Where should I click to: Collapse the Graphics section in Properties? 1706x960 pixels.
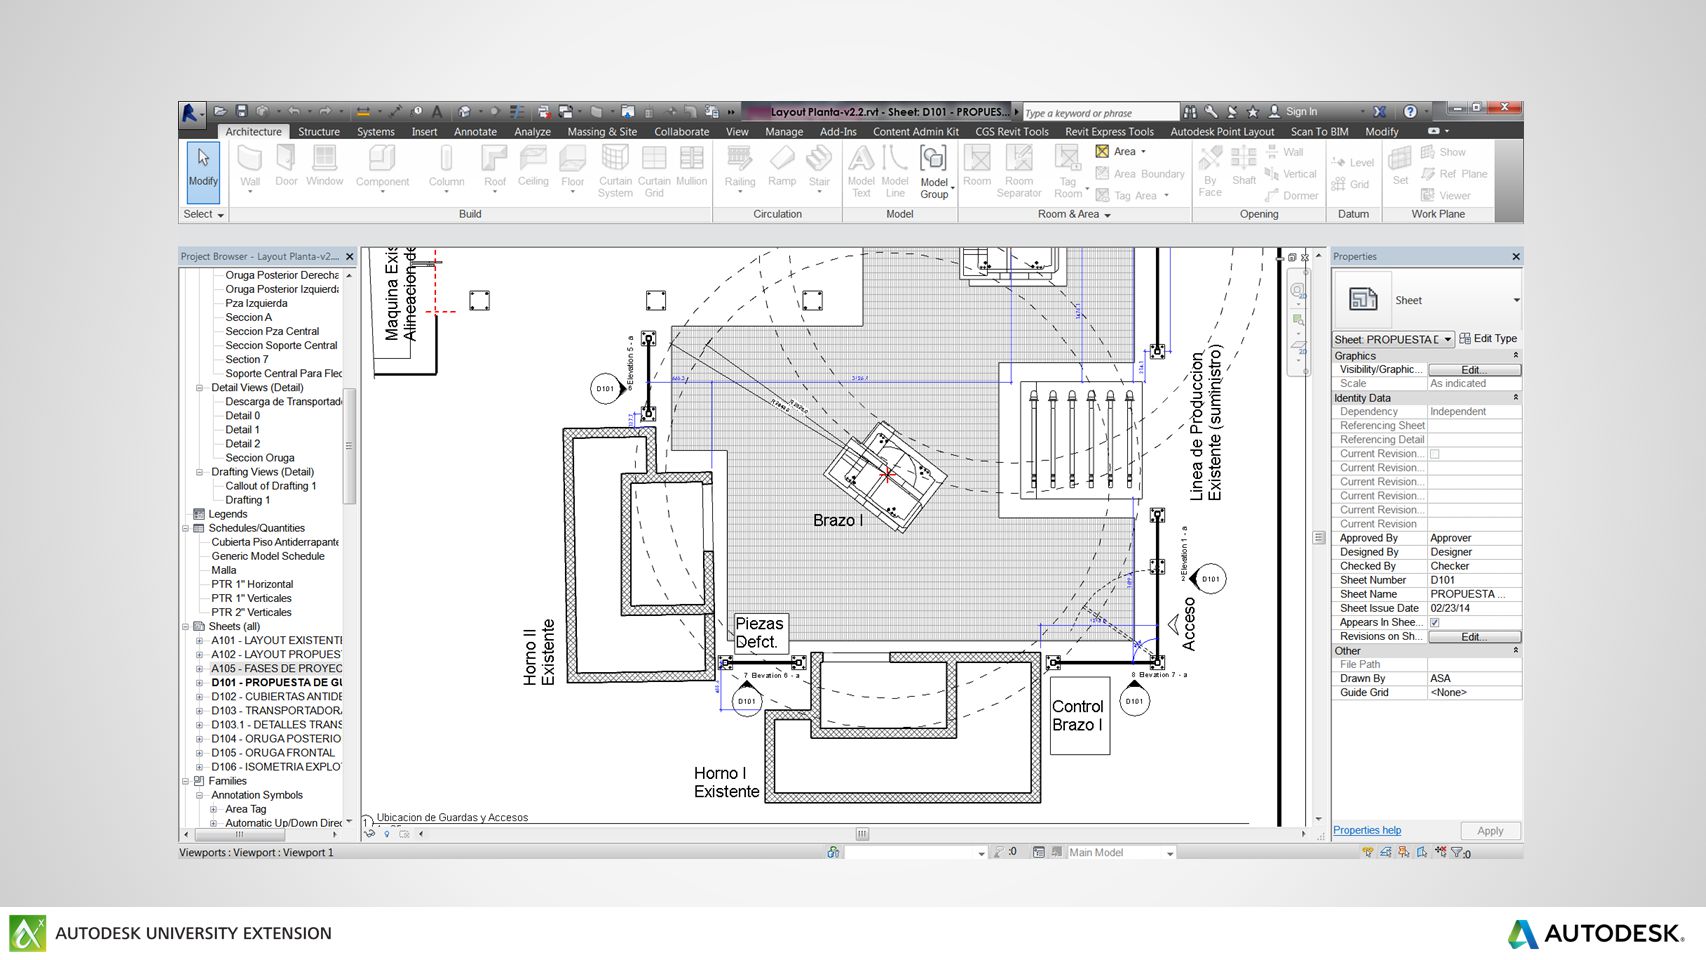click(1515, 356)
